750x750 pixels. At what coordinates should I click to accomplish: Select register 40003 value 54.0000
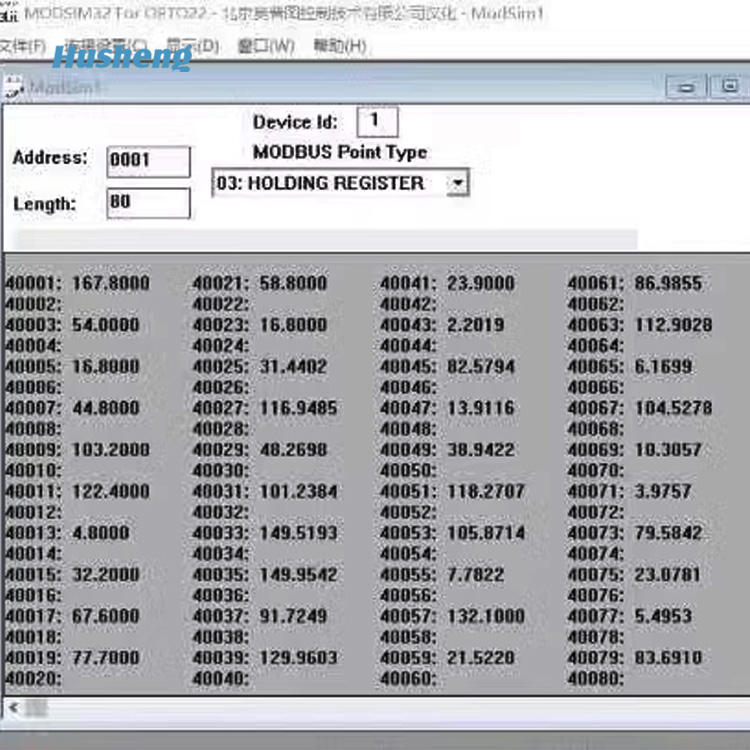point(106,325)
